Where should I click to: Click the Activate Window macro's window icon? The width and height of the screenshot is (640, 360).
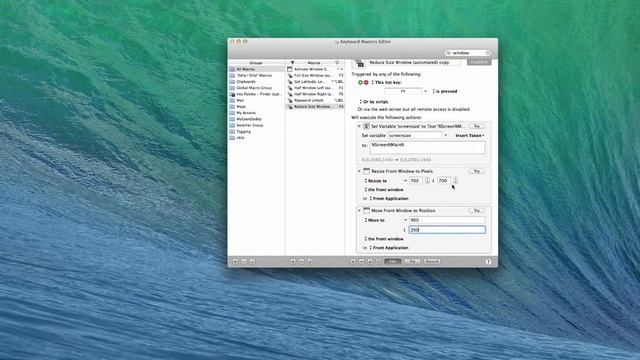(290, 69)
